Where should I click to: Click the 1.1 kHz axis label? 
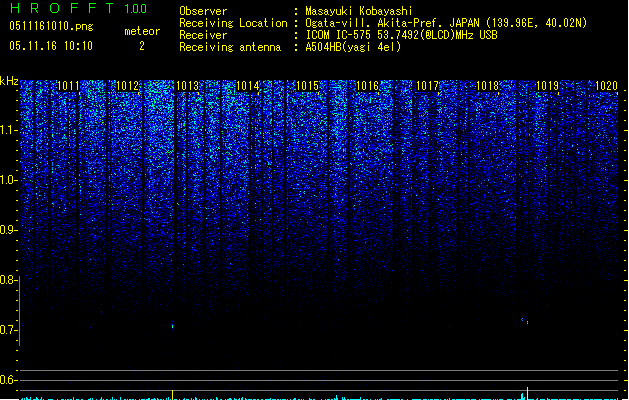(x=8, y=130)
